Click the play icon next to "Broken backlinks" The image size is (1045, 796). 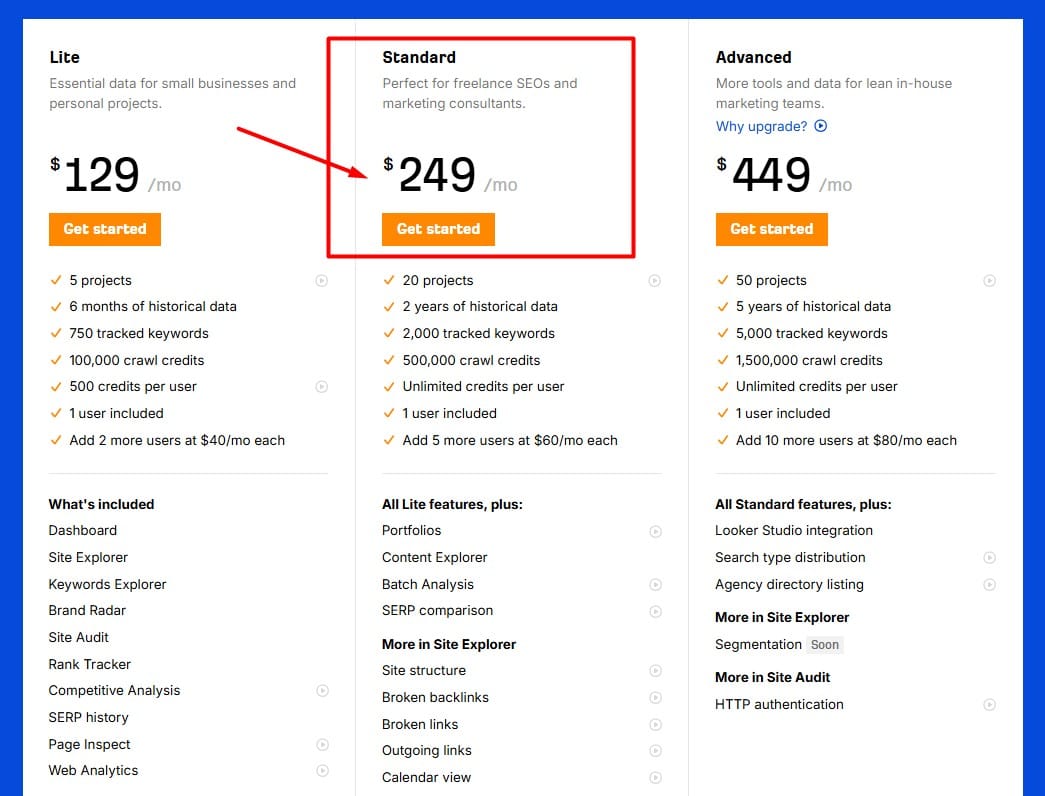tap(656, 697)
